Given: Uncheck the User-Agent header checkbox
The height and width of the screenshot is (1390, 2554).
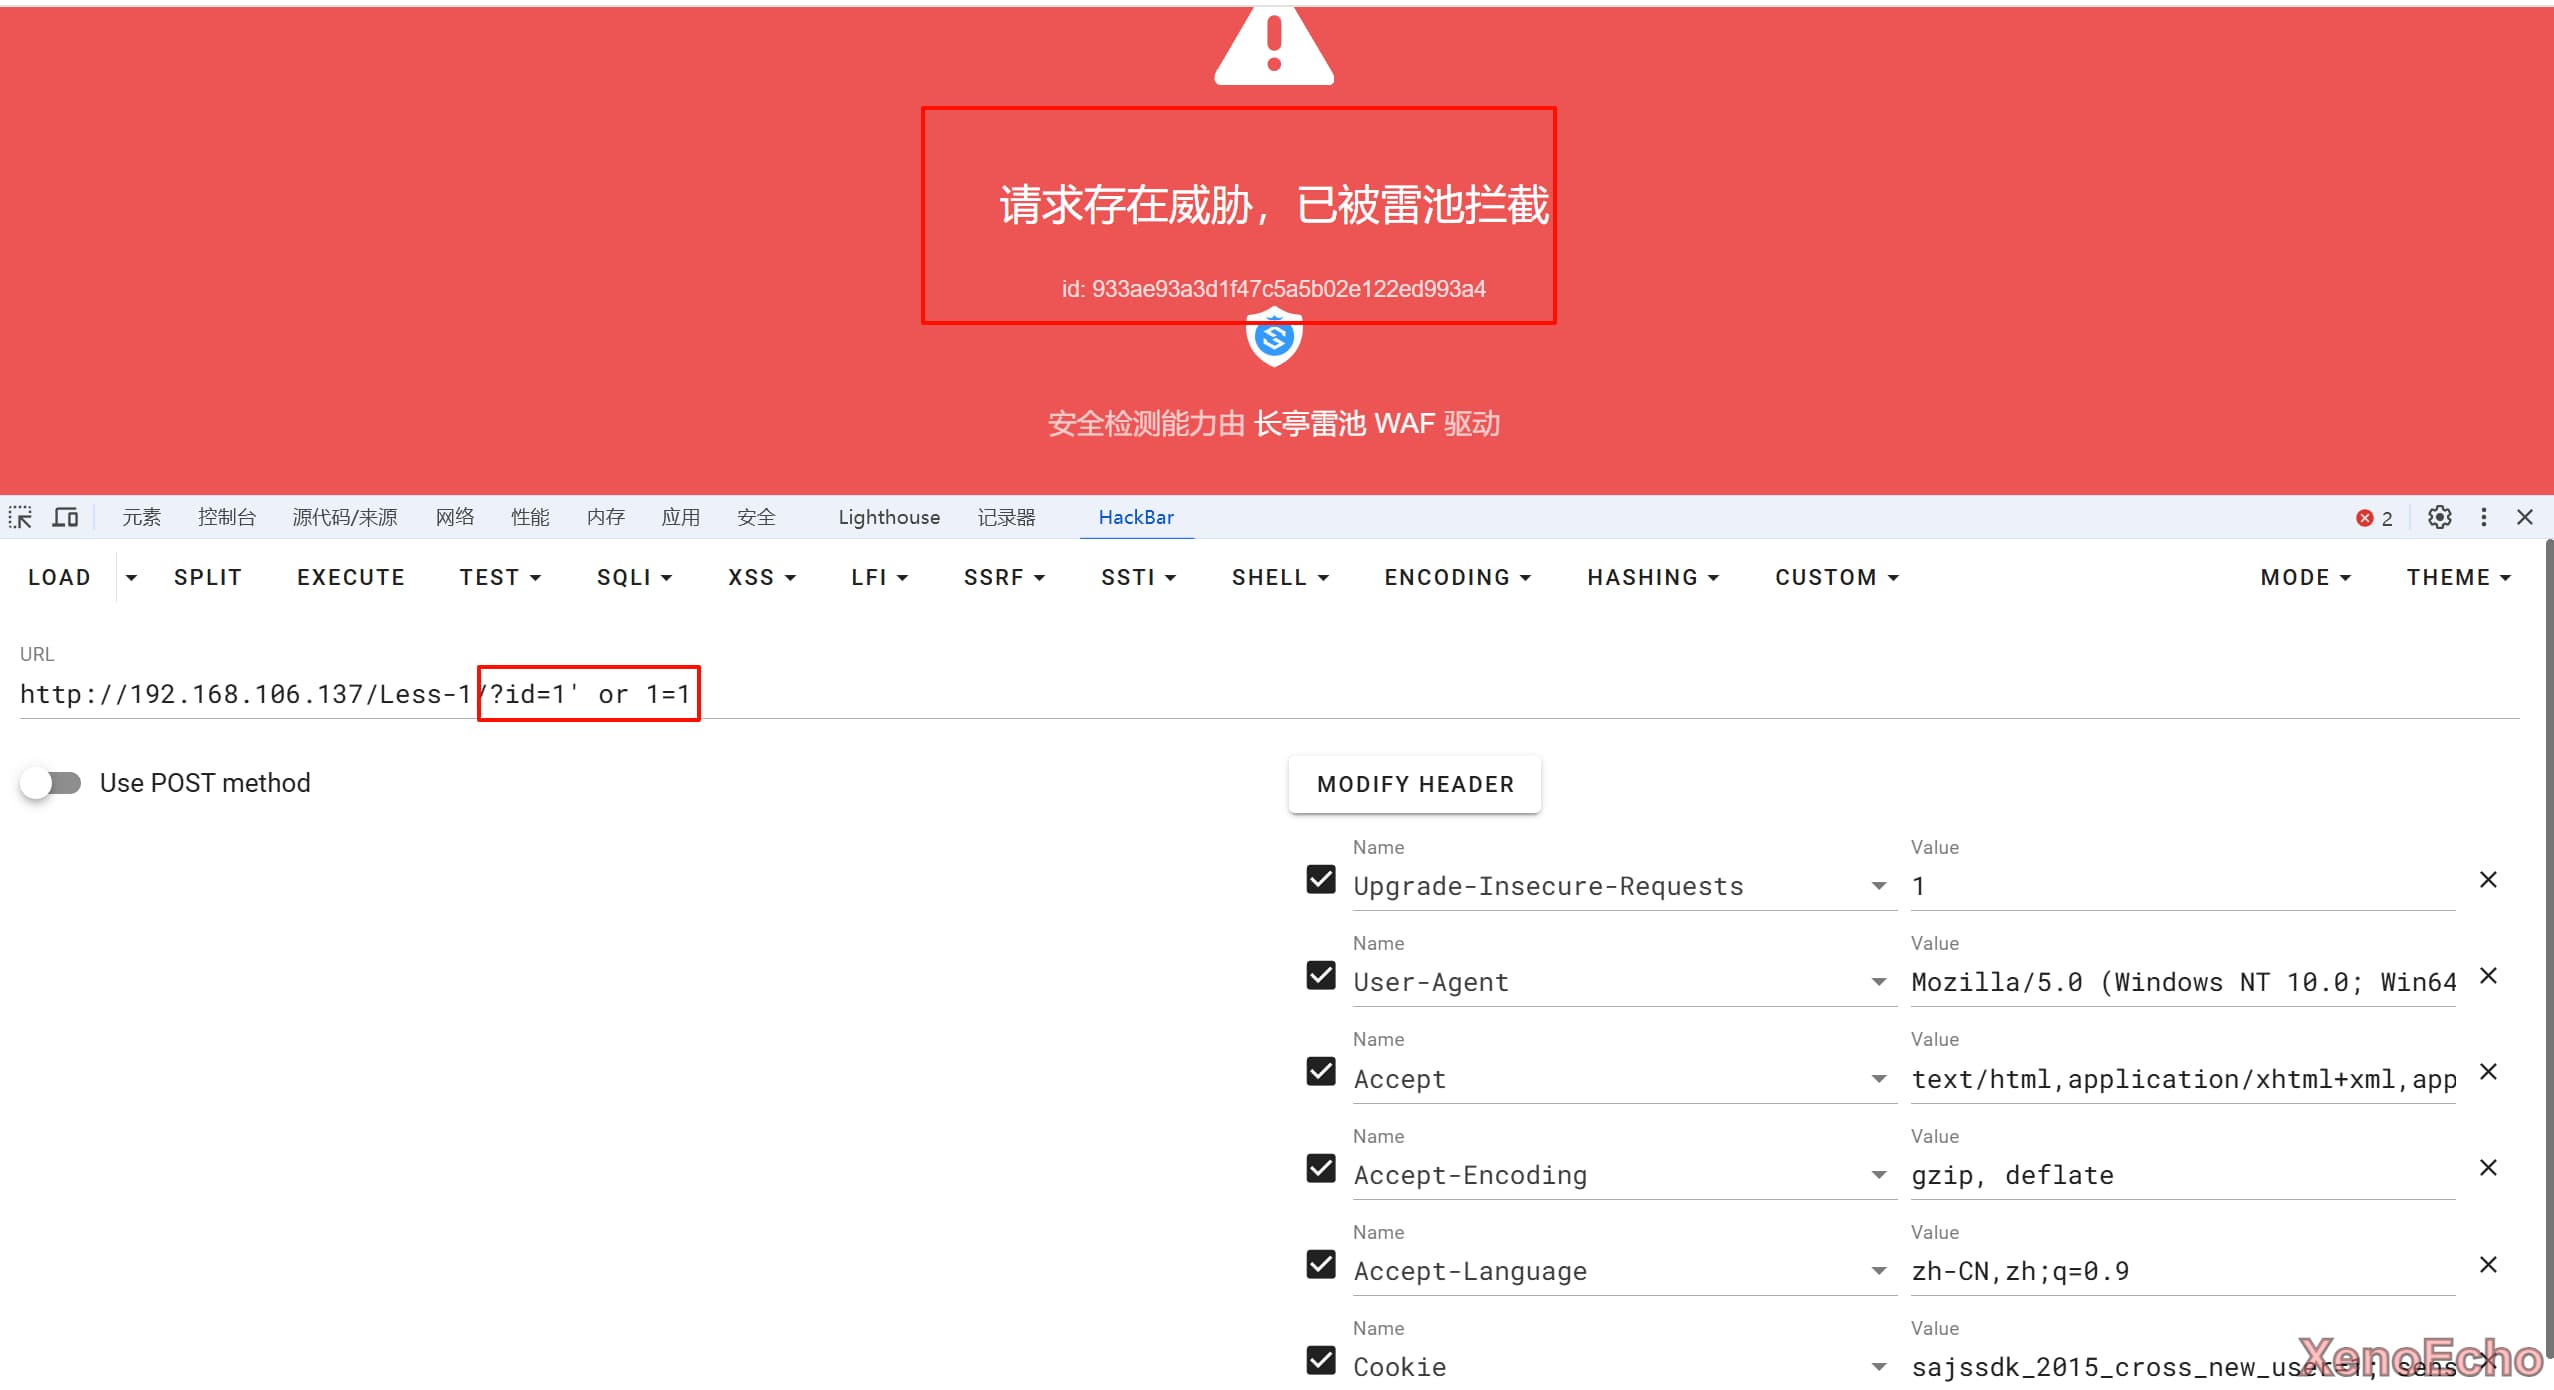Looking at the screenshot, I should [x=1321, y=976].
